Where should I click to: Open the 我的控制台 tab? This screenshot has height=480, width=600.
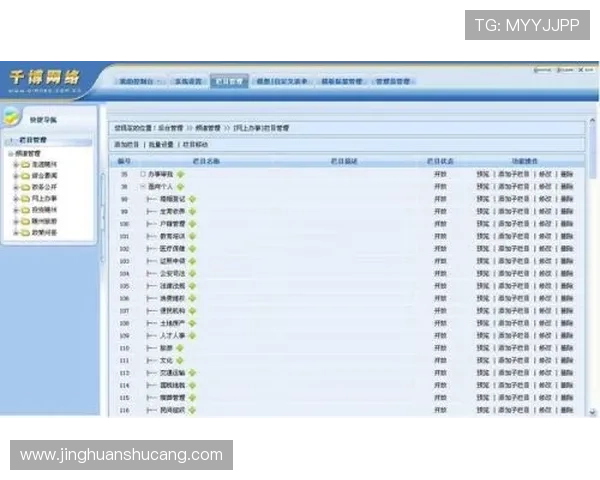[x=139, y=82]
